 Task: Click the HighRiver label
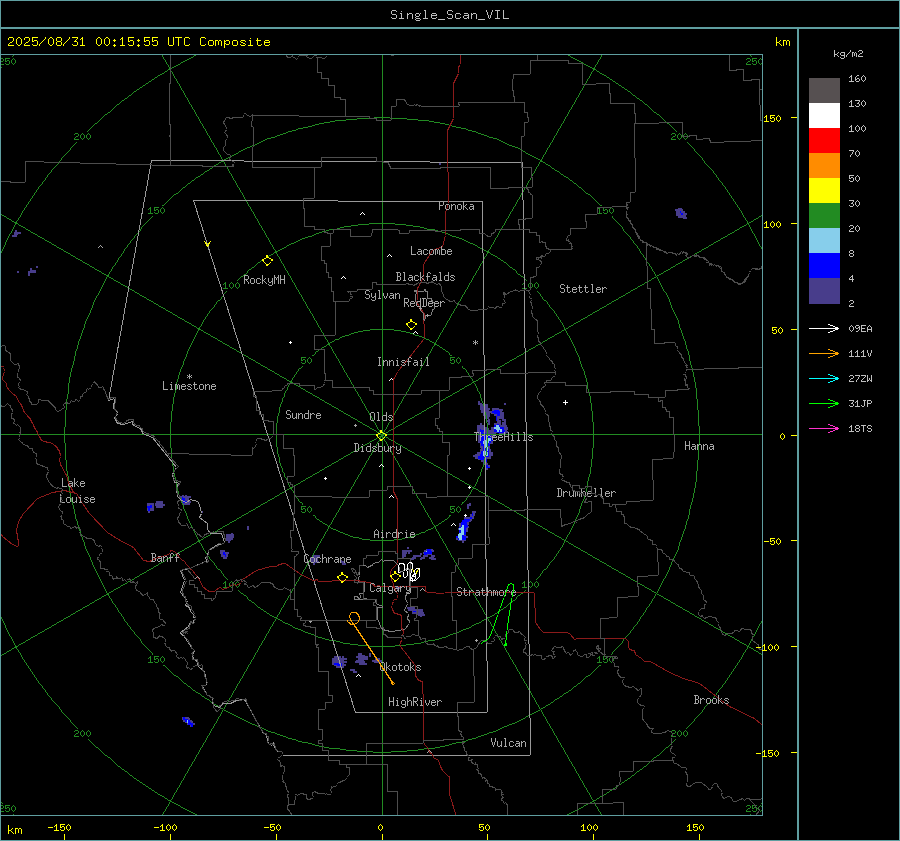point(415,702)
